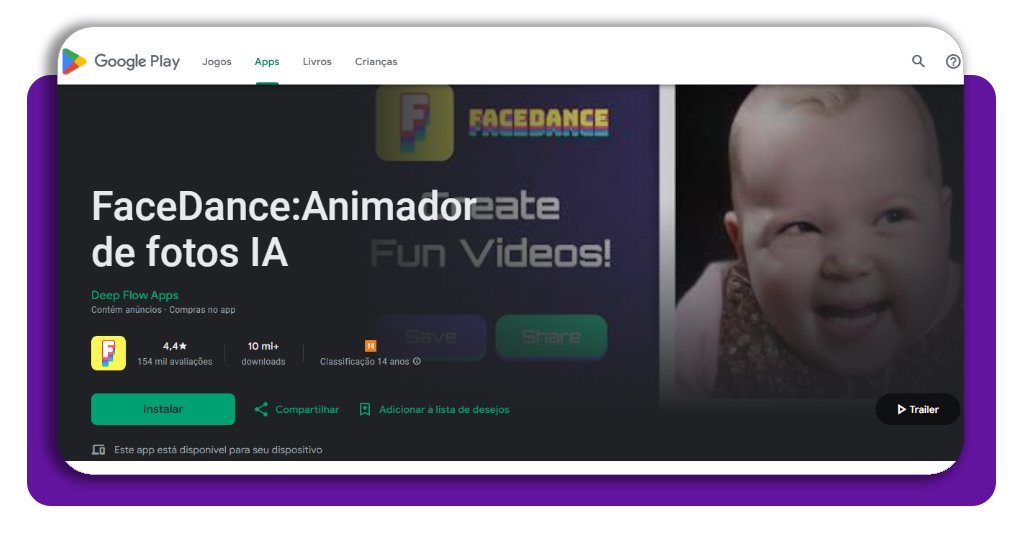Viewport: 1024px width, 536px height.
Task: Click the share icon beside Compartilhar
Action: point(261,409)
